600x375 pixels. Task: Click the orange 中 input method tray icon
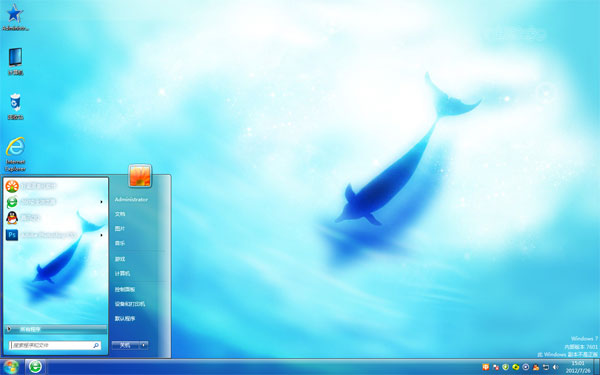pyautogui.click(x=486, y=367)
